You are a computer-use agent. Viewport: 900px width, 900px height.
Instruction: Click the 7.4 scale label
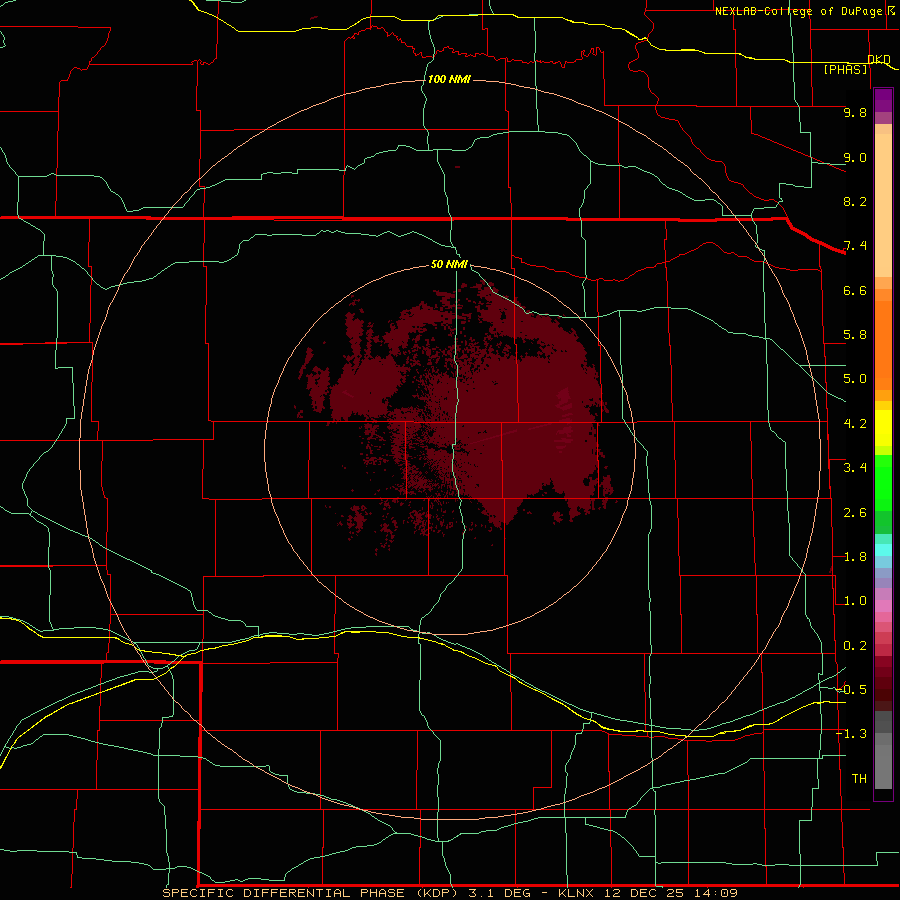tap(855, 246)
